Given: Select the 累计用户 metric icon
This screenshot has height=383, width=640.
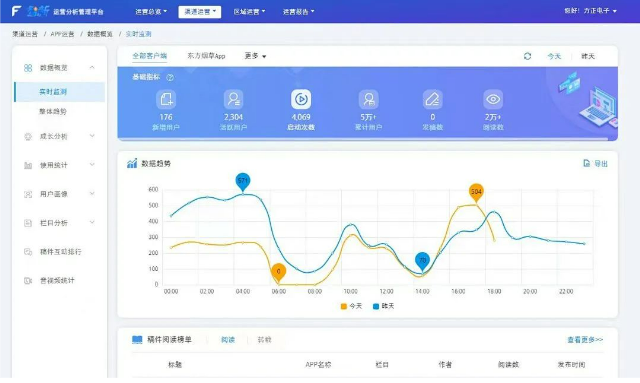Looking at the screenshot, I should coord(369,99).
